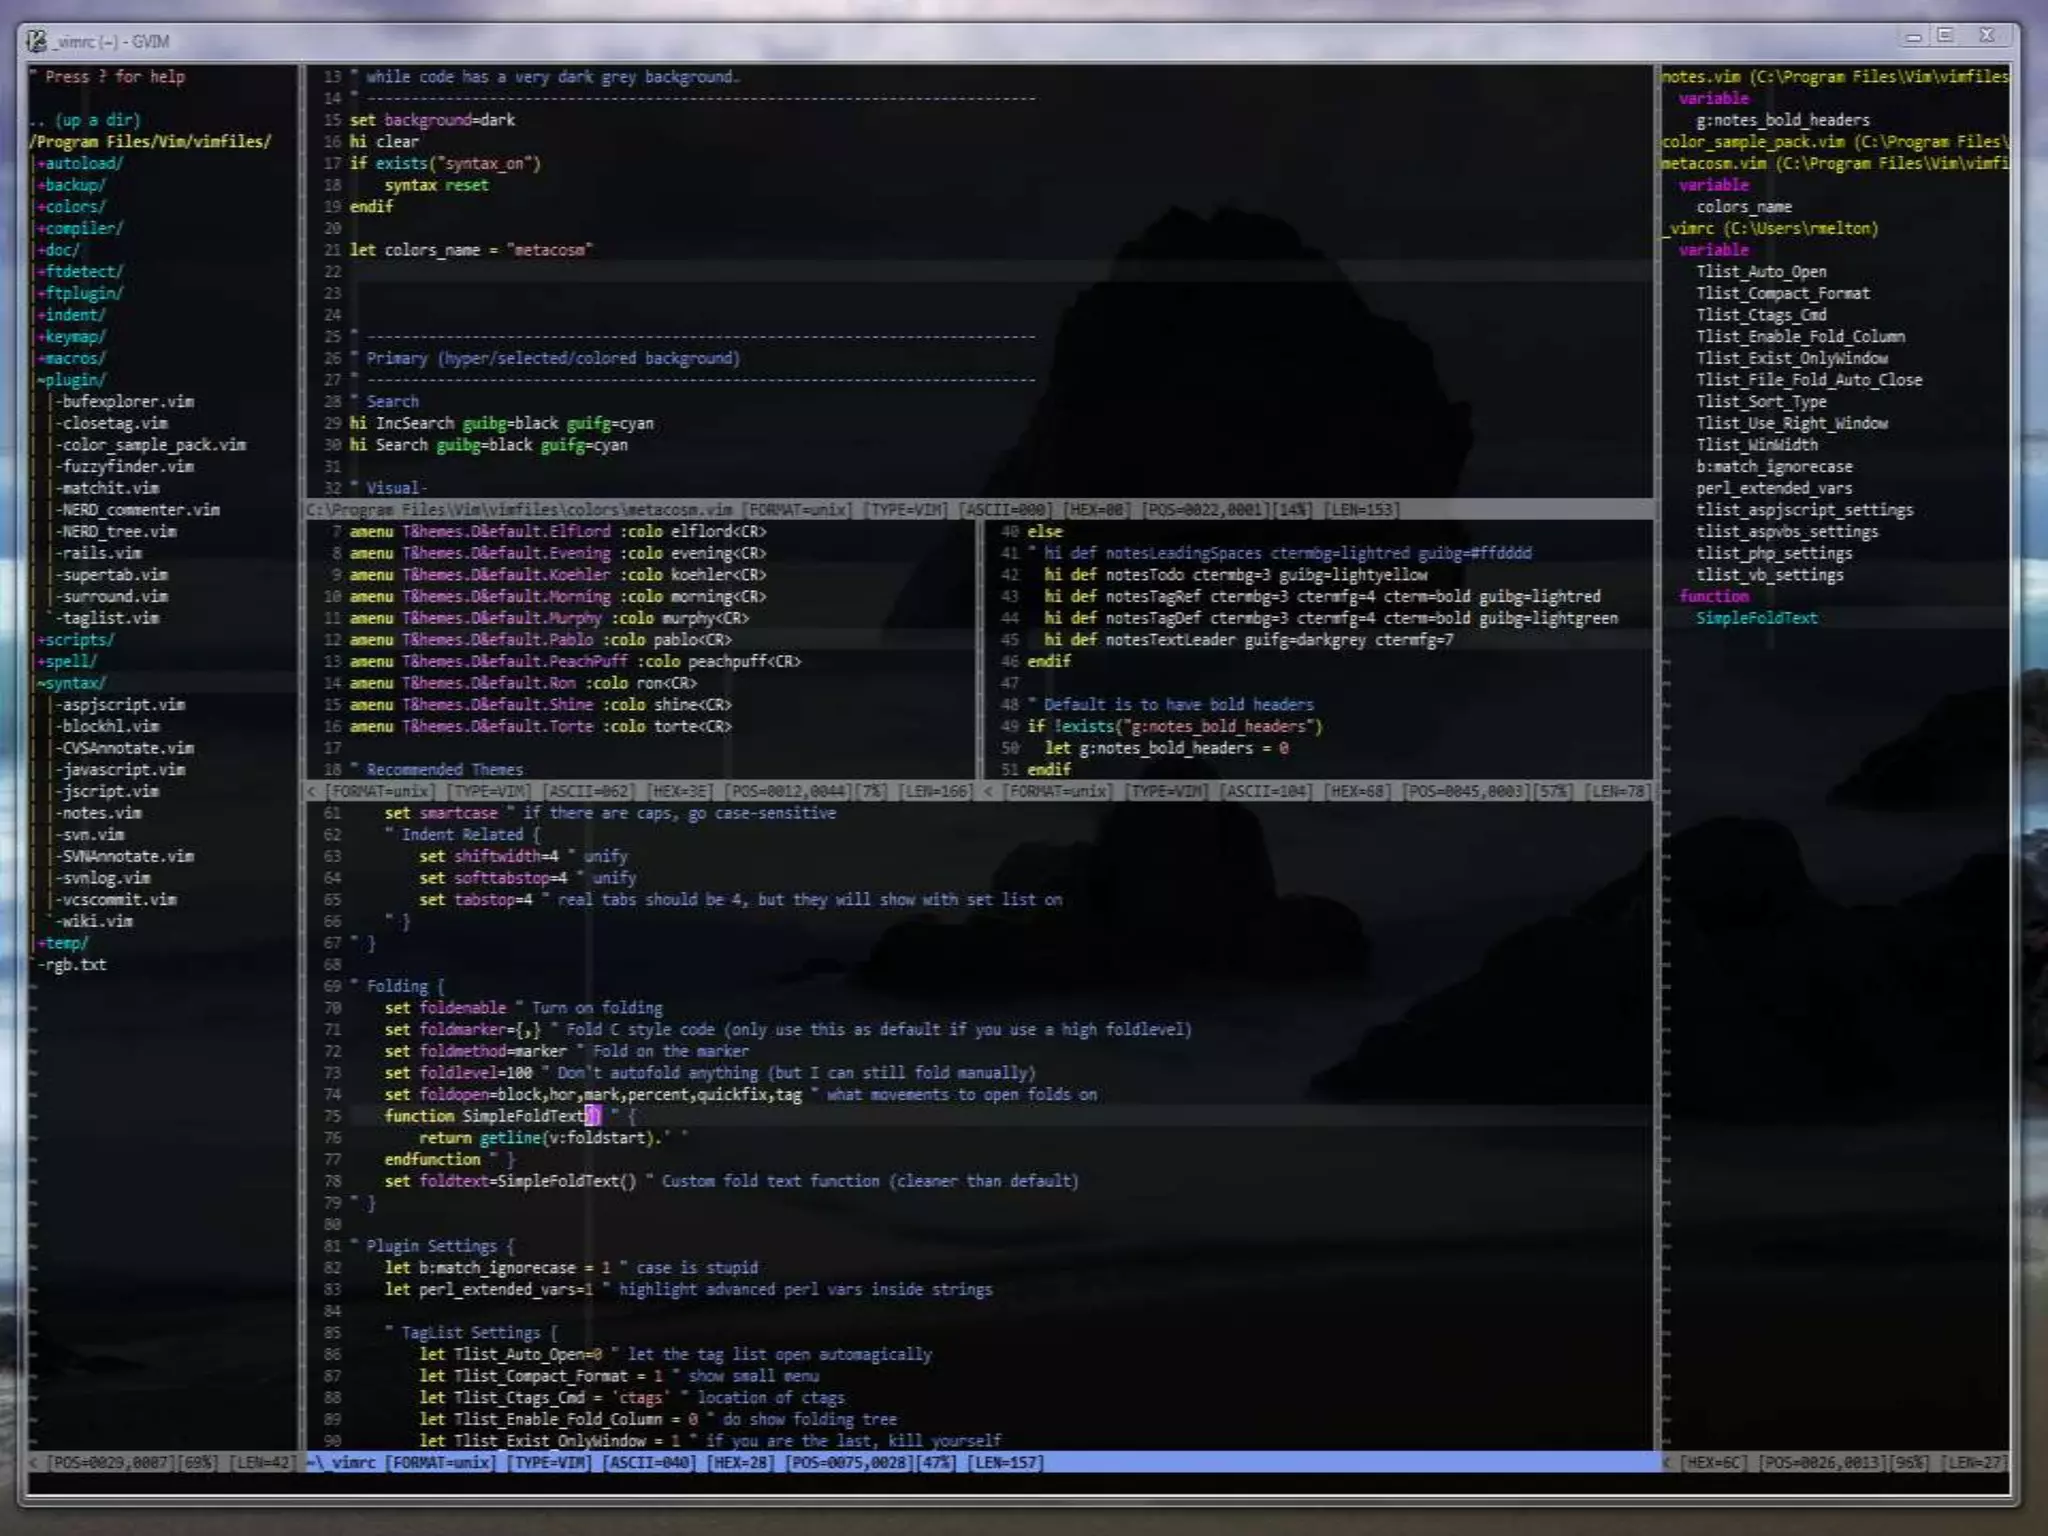Maximize the GVIM window
This screenshot has width=2048, height=1536.
(x=1946, y=36)
